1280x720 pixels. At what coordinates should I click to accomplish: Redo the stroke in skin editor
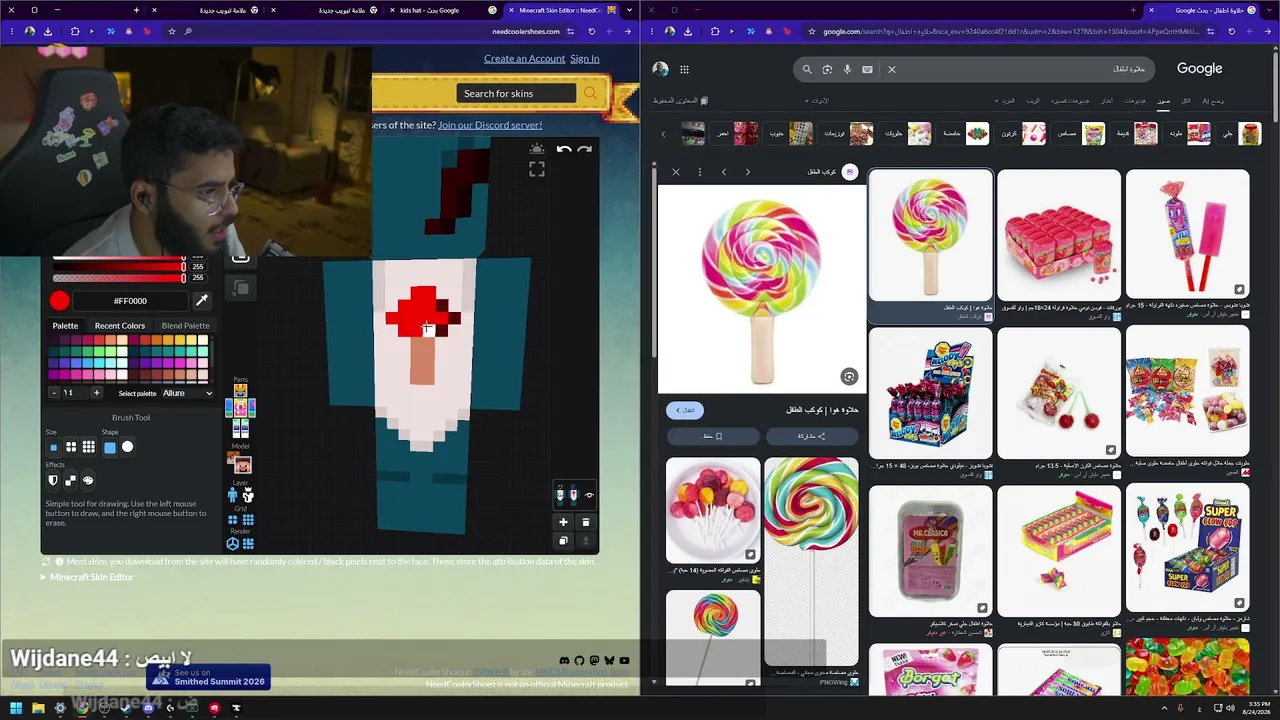tap(585, 150)
